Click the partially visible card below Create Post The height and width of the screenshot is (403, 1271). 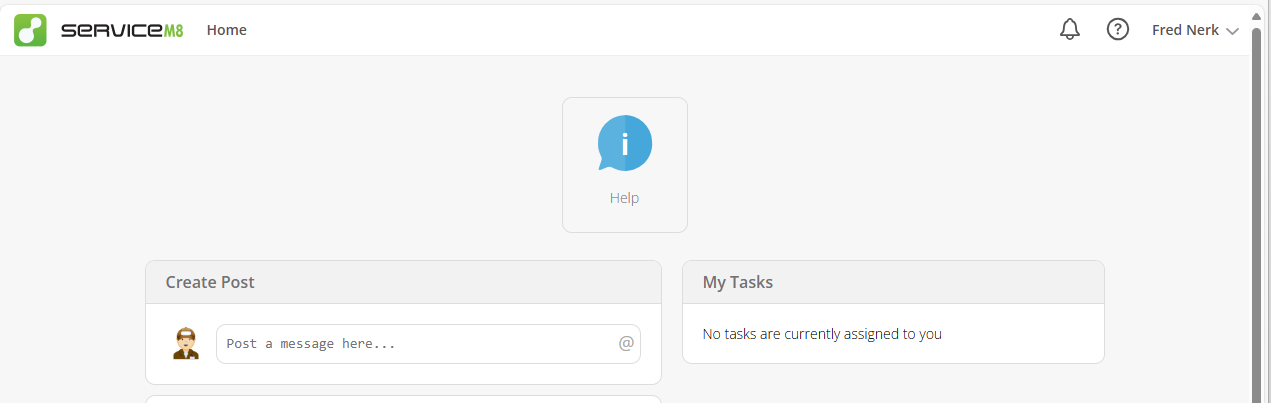[x=403, y=399]
